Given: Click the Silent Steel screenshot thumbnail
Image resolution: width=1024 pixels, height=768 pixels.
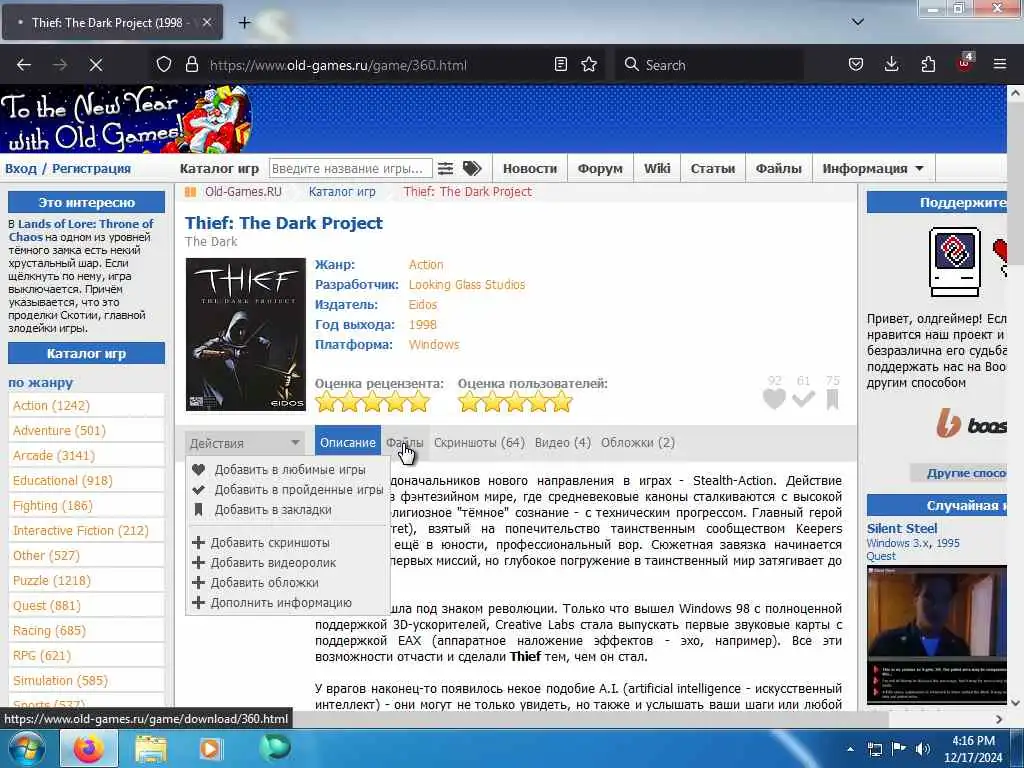Looking at the screenshot, I should point(936,635).
